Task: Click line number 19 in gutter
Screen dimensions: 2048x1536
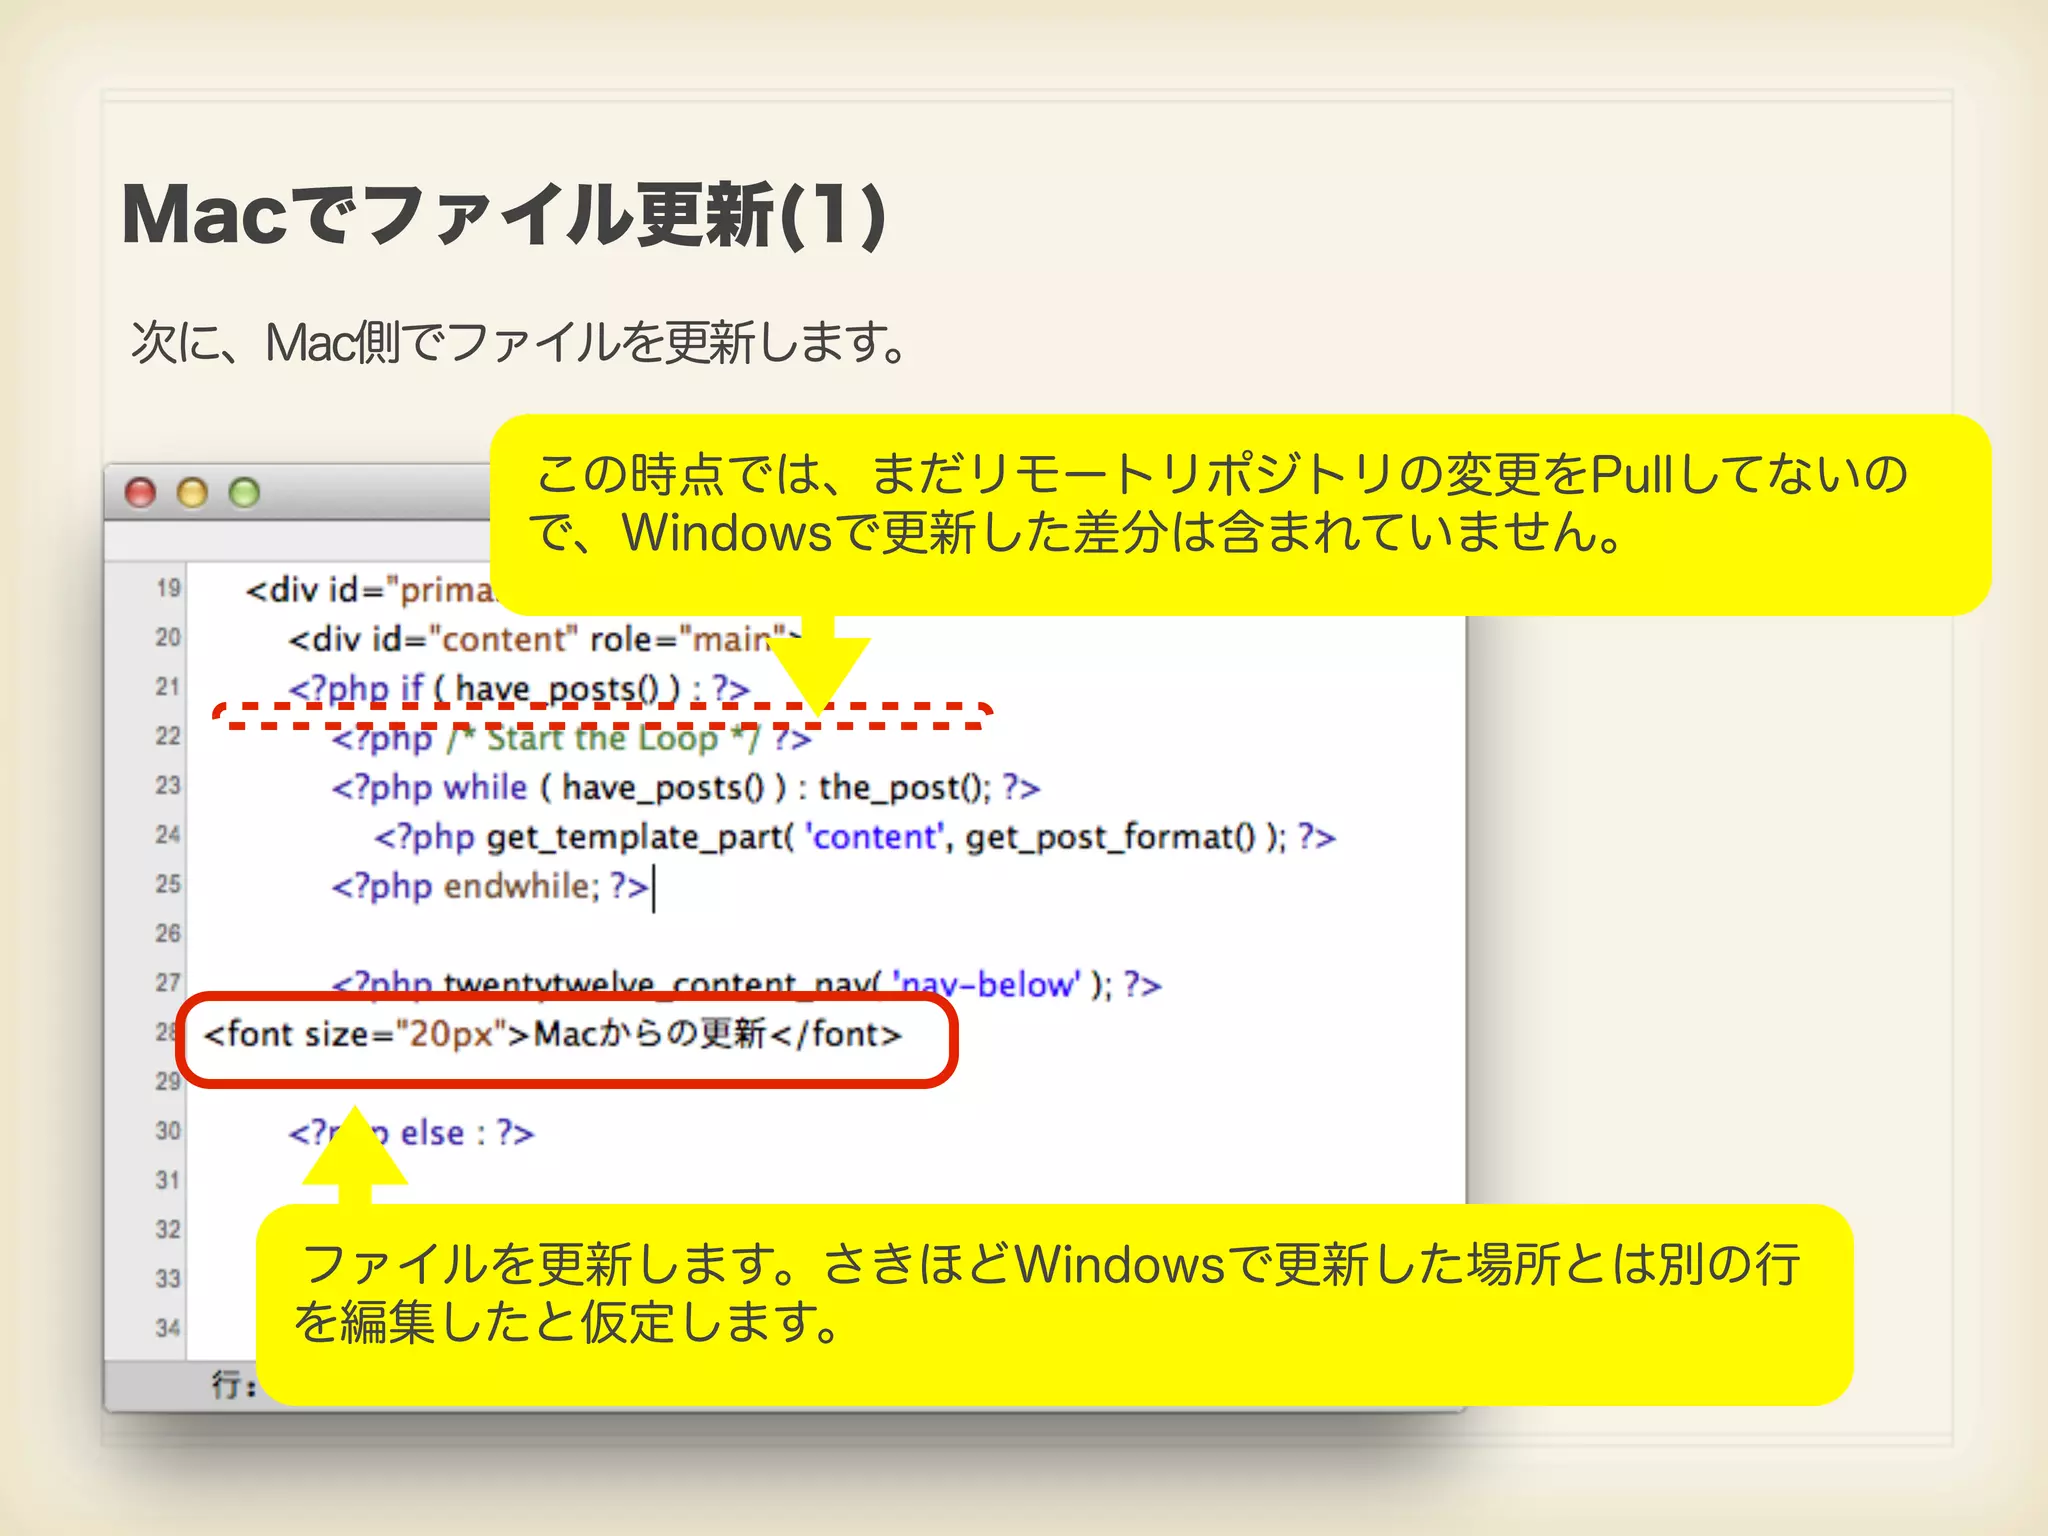Action: pyautogui.click(x=168, y=588)
